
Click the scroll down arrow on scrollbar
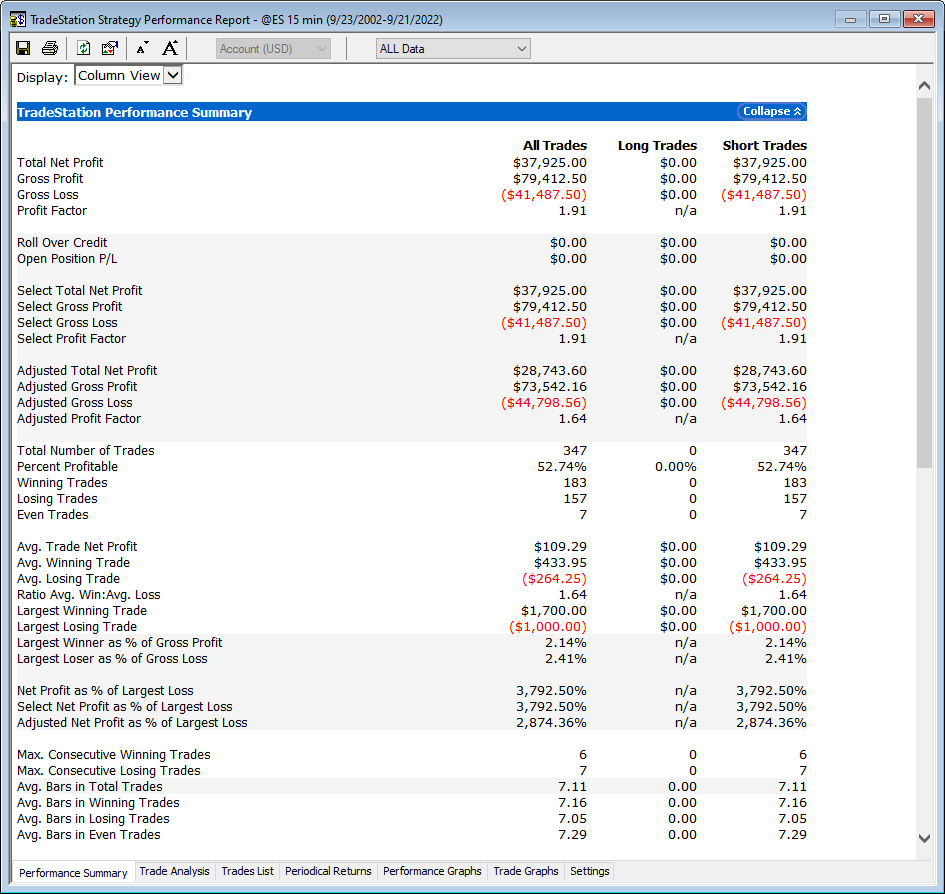(924, 838)
